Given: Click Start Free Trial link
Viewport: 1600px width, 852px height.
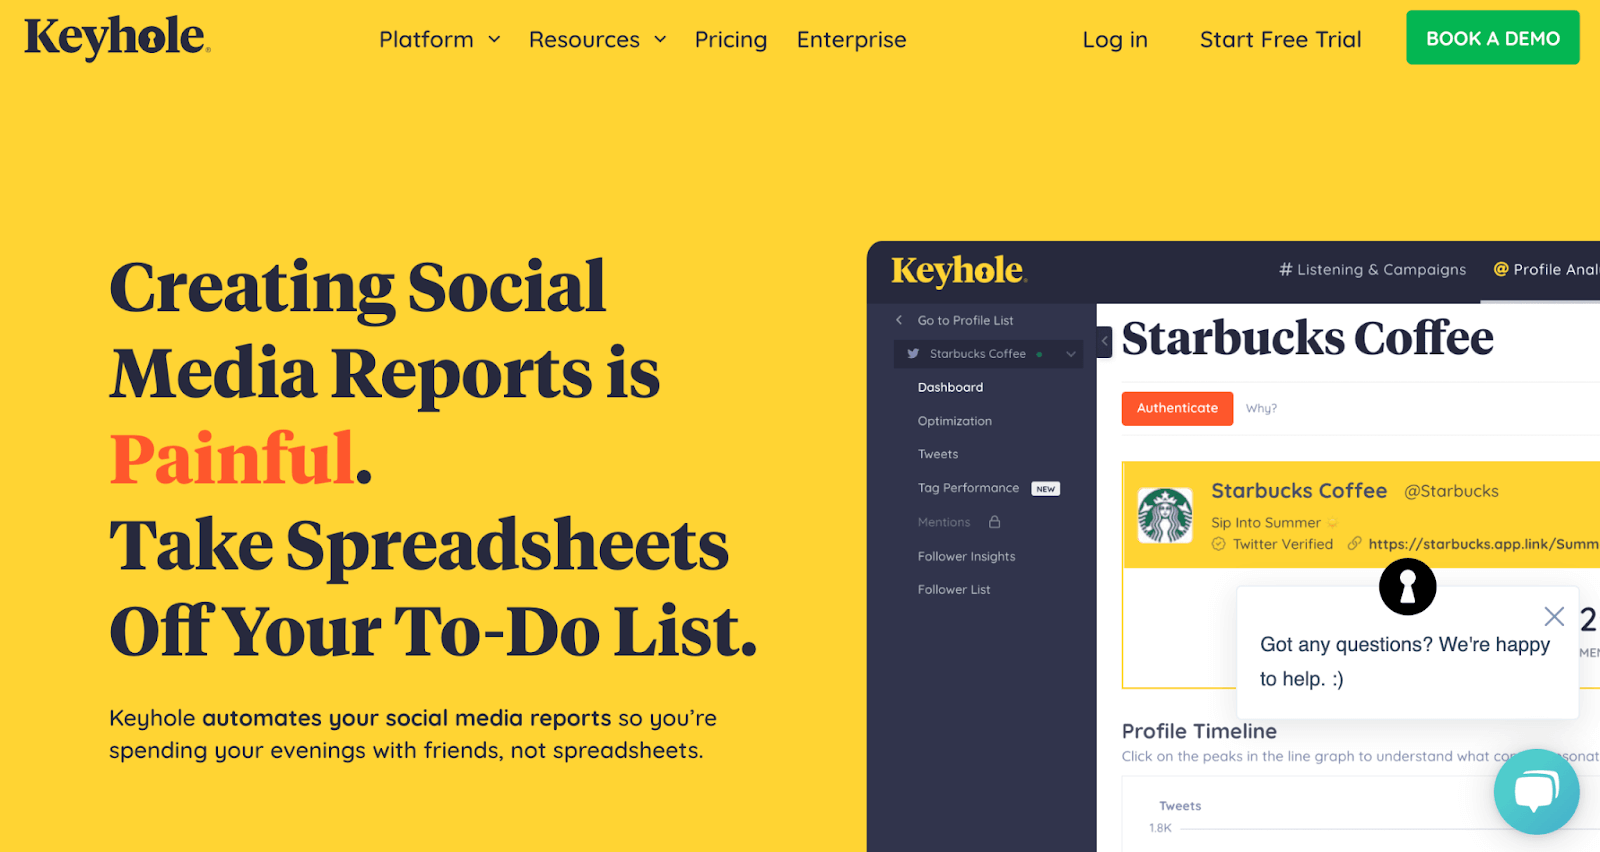Looking at the screenshot, I should click(x=1280, y=40).
